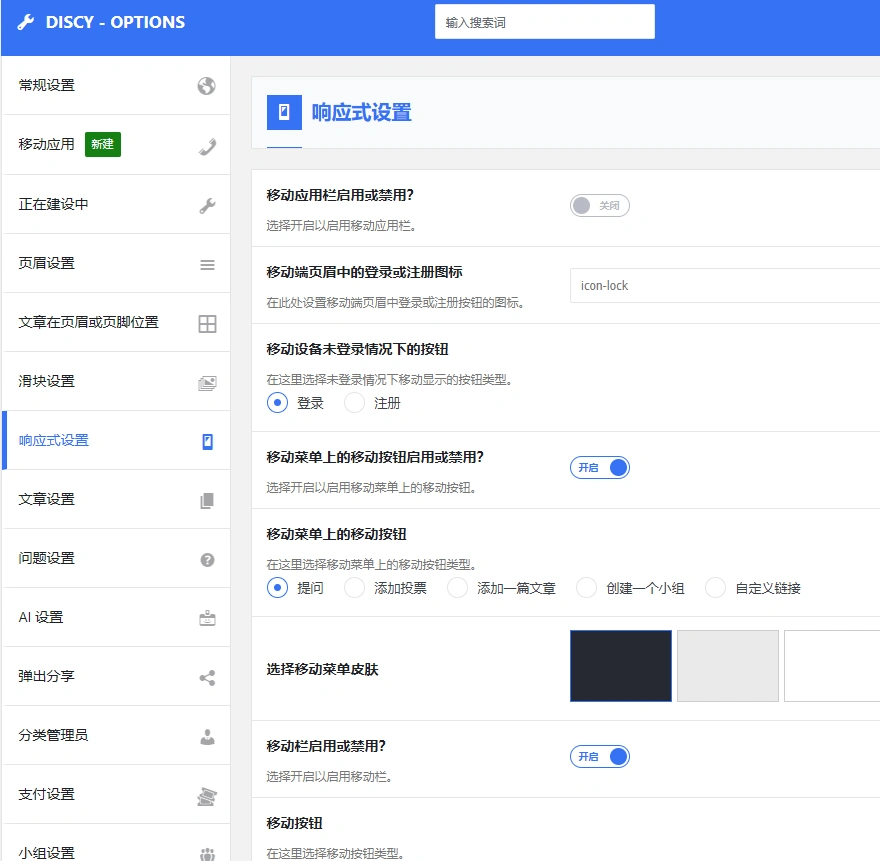Screen dimensions: 880x861
Task: Click the payment icon next to 支付设置
Action: pyautogui.click(x=207, y=794)
